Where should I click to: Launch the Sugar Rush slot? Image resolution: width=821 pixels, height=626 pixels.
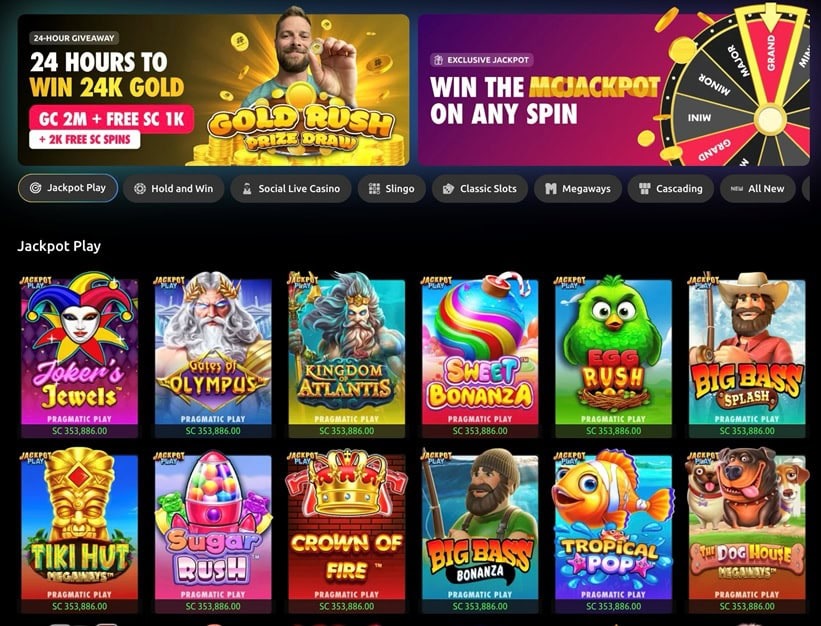(213, 531)
